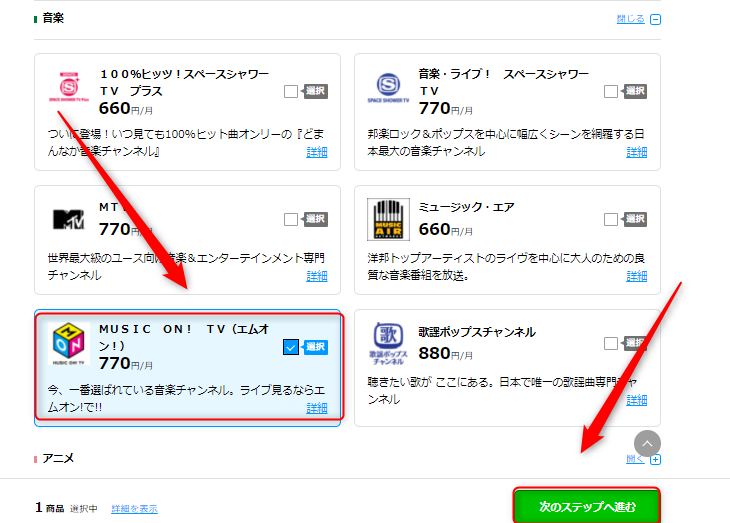Open 詳細 link for ミュージック・エア
This screenshot has width=730, height=523.
click(636, 276)
